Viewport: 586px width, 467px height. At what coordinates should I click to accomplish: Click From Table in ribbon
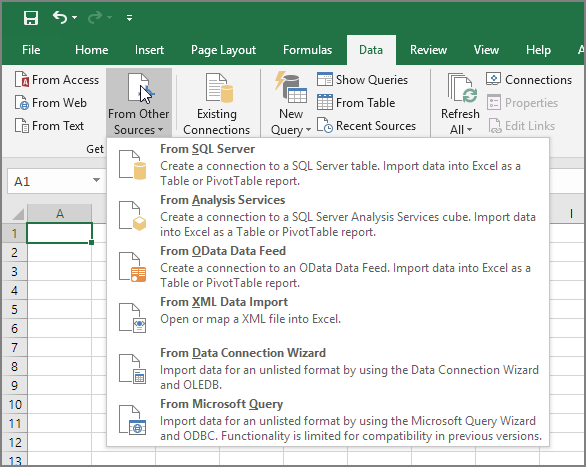coord(356,103)
